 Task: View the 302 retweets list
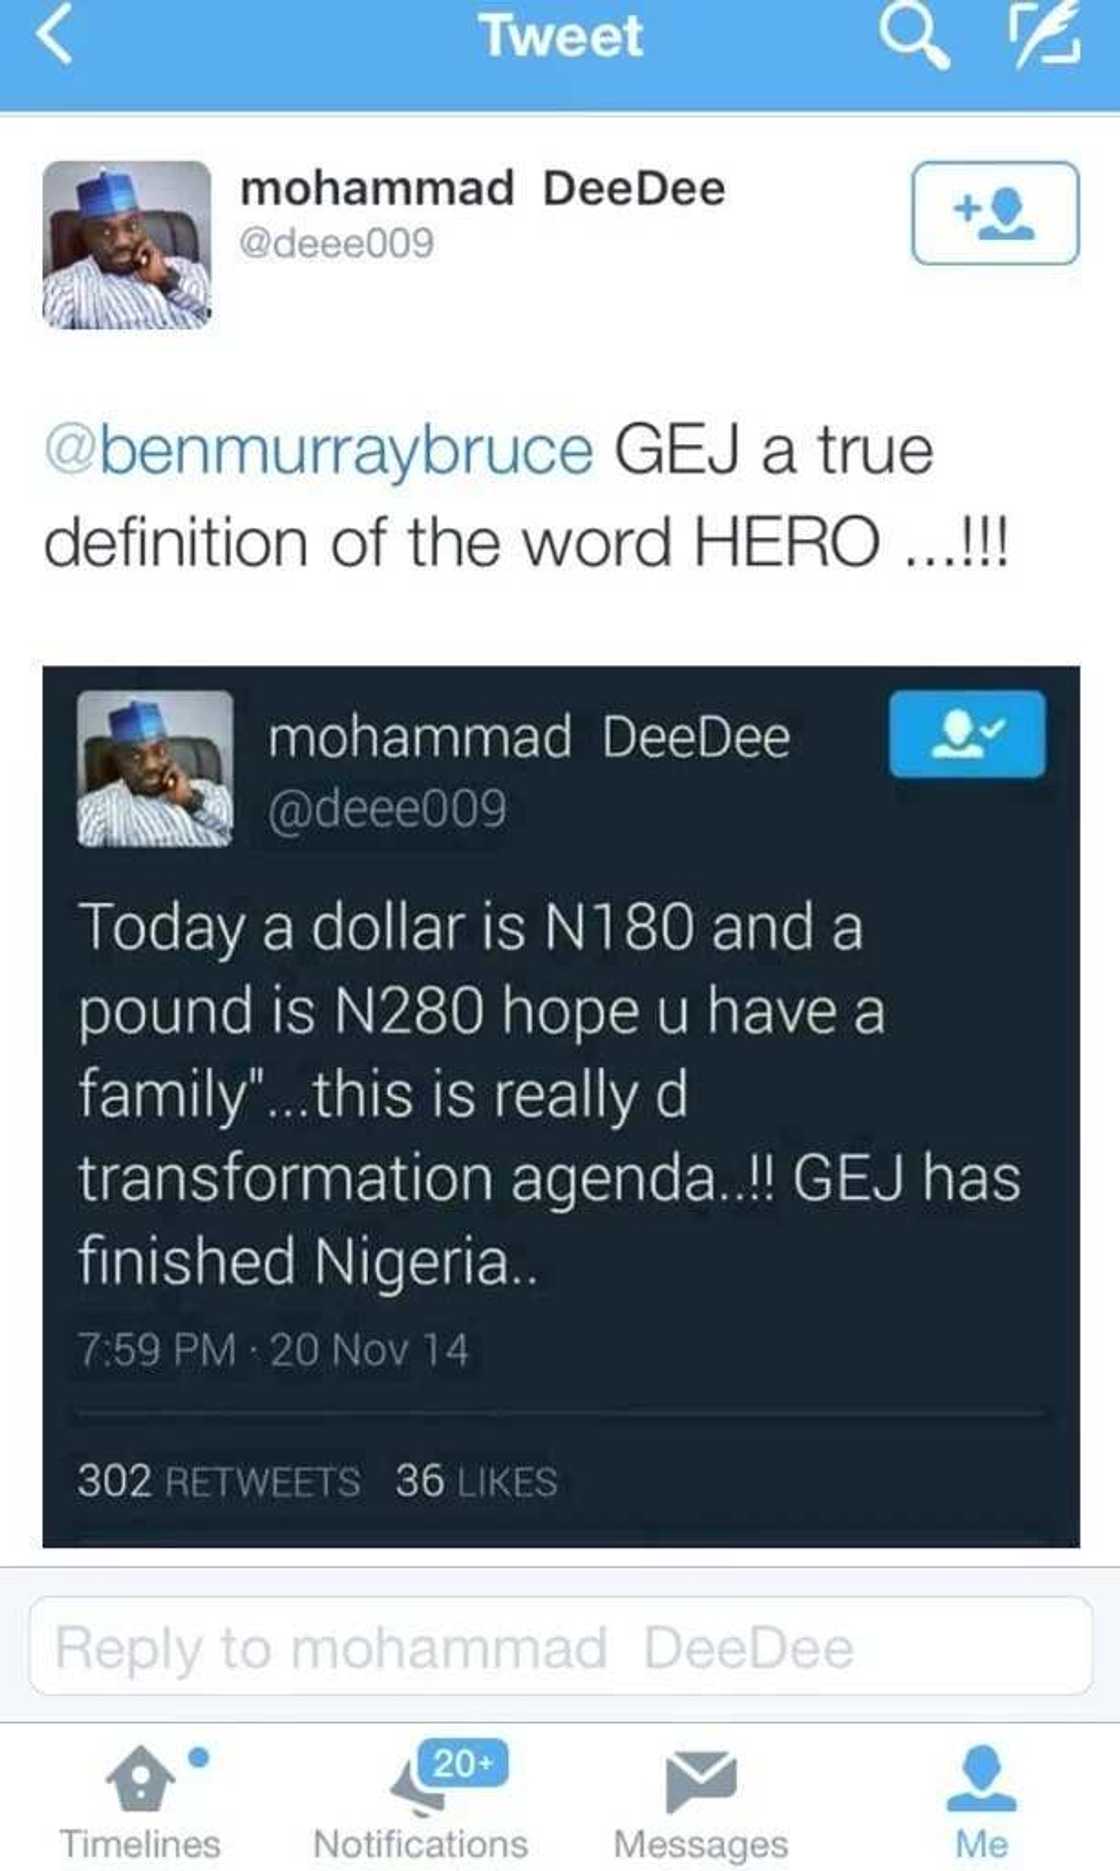[219, 1481]
